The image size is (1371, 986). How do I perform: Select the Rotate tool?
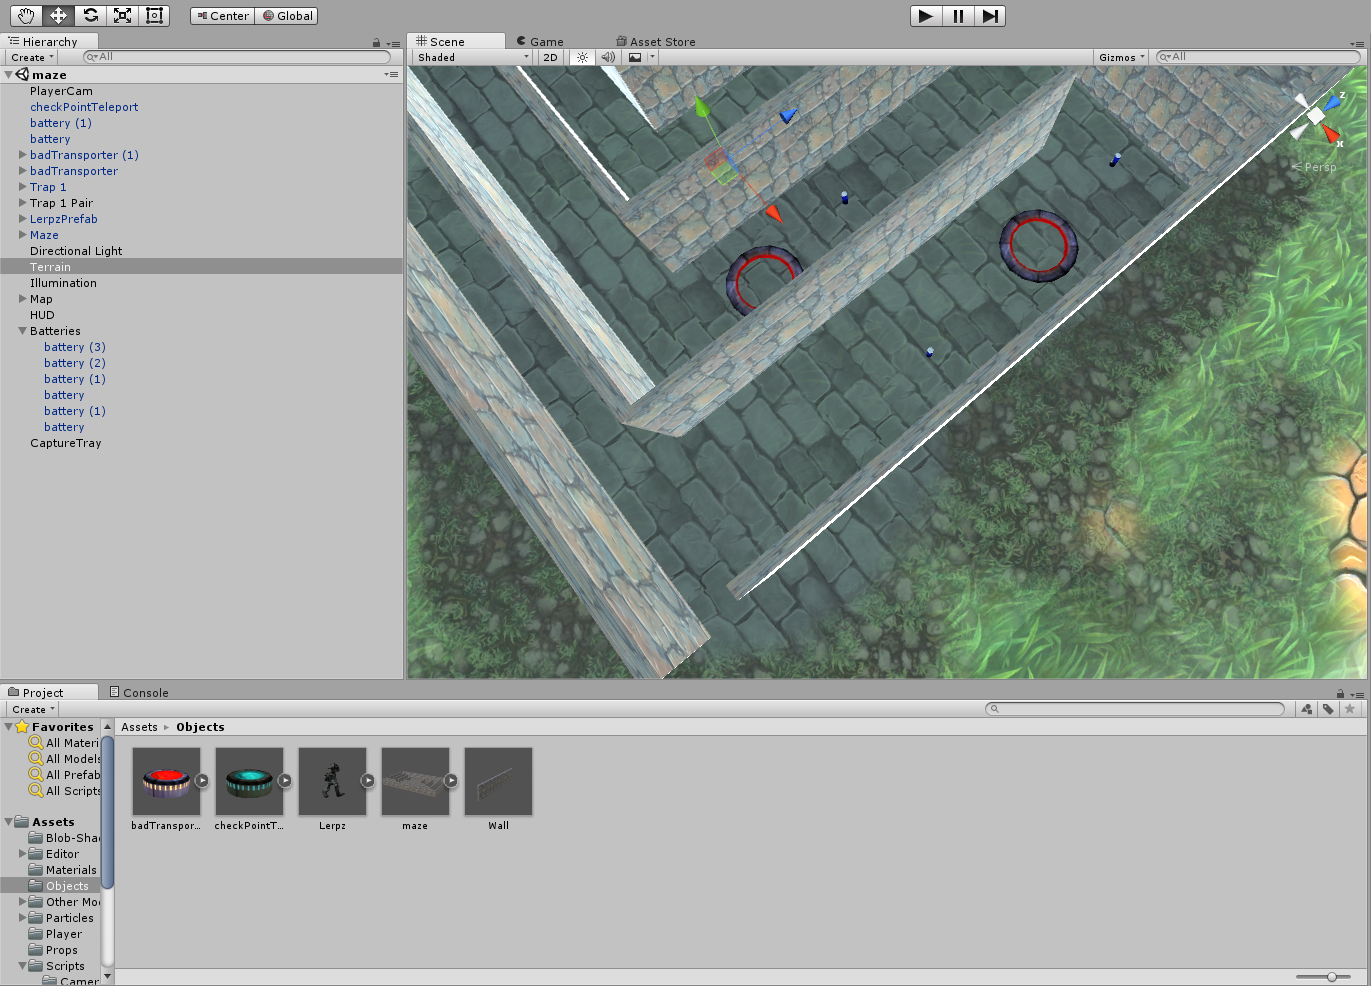[90, 15]
